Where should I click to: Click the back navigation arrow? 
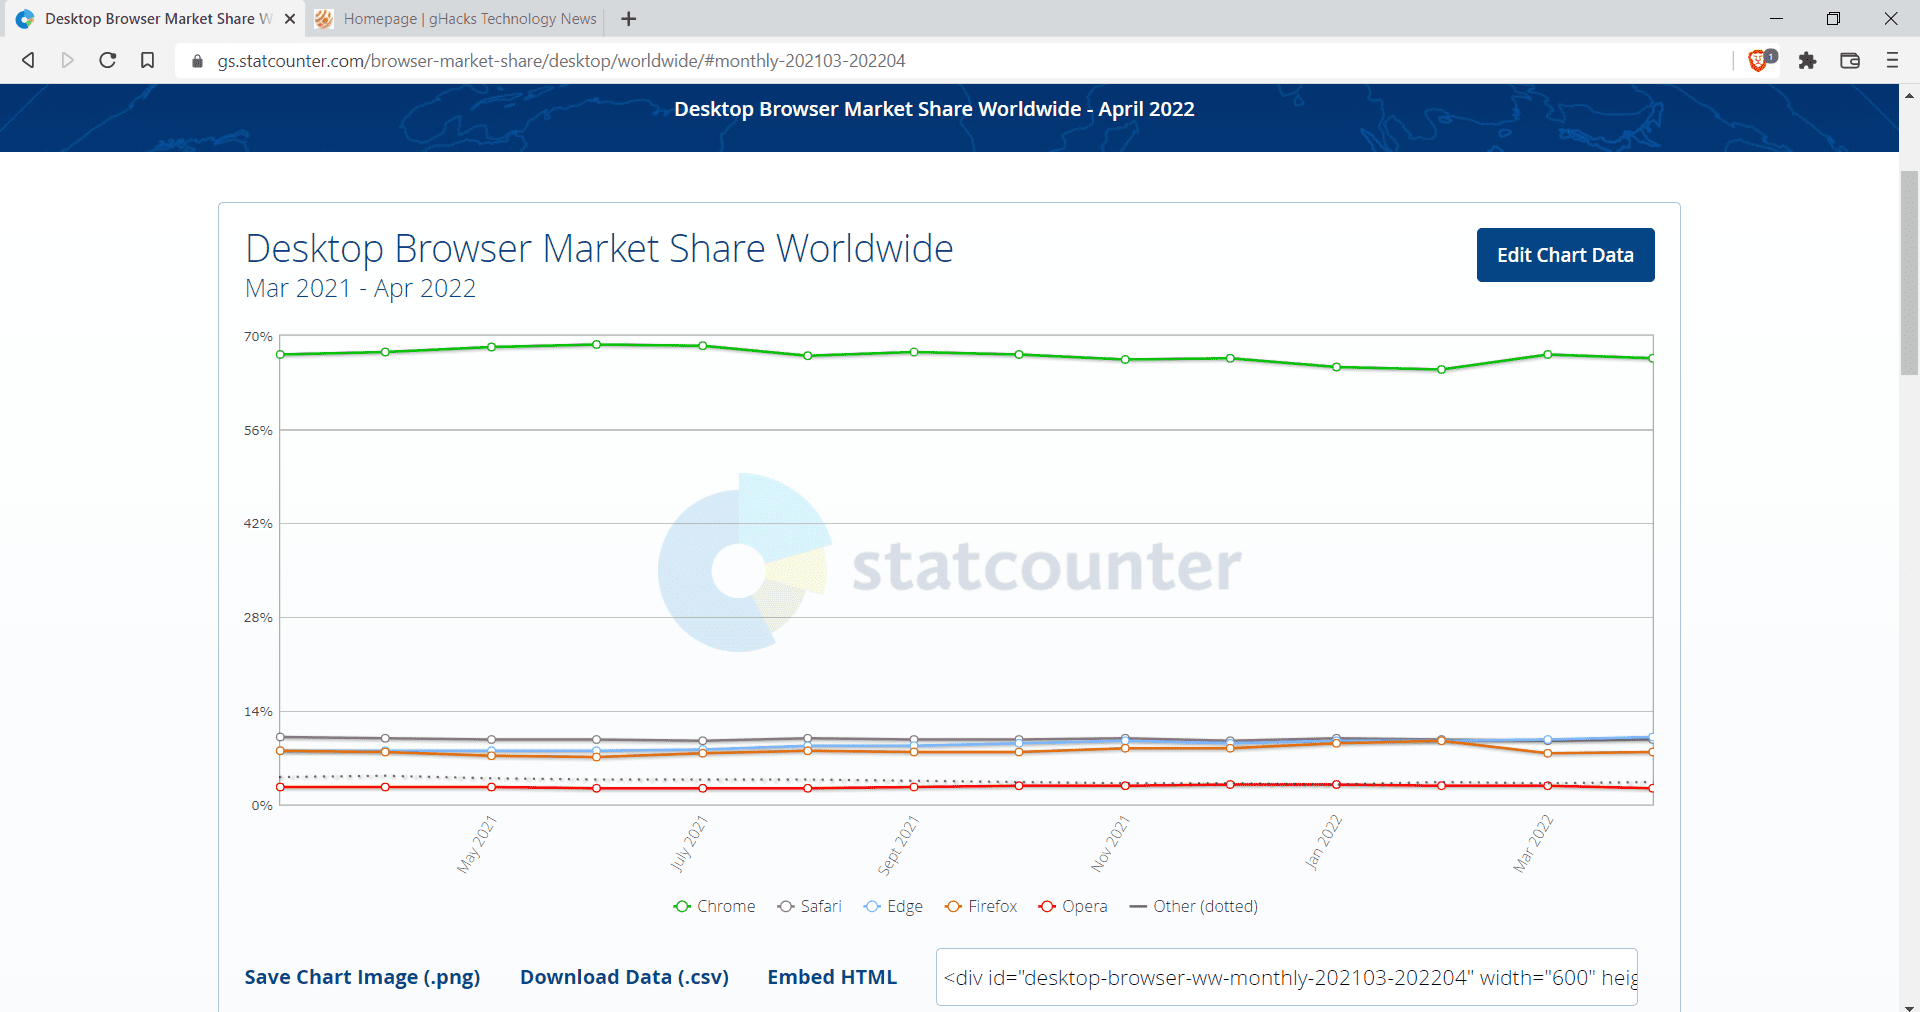28,60
